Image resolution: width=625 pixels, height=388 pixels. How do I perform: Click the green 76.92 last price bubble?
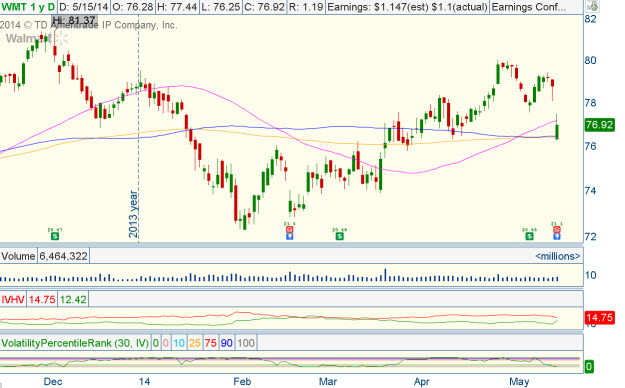coord(599,125)
